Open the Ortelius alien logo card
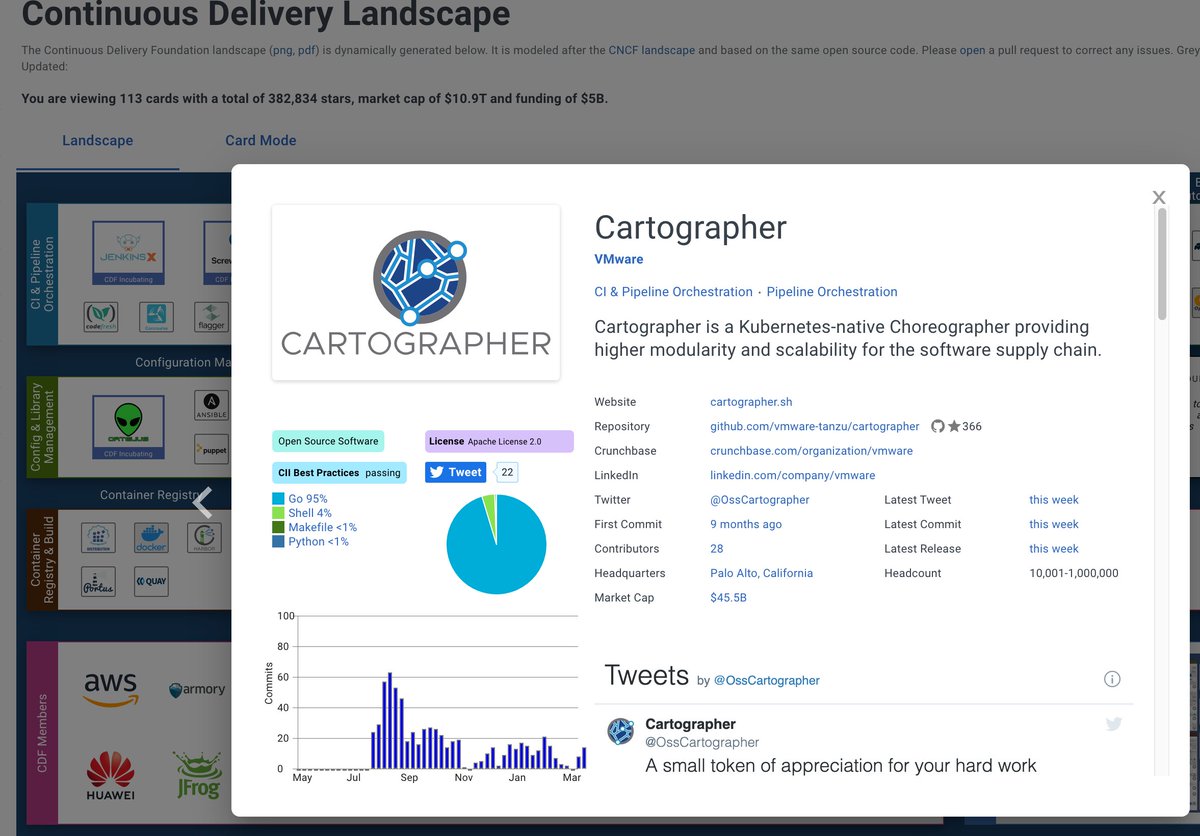 [128, 428]
